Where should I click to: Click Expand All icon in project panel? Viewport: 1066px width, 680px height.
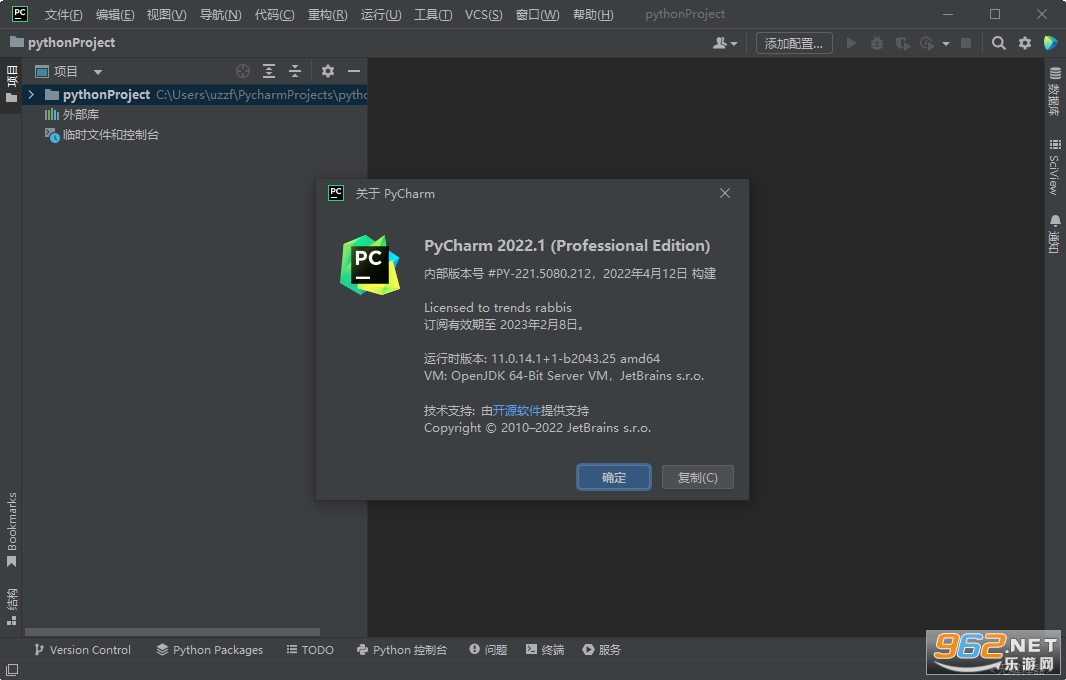coord(269,71)
